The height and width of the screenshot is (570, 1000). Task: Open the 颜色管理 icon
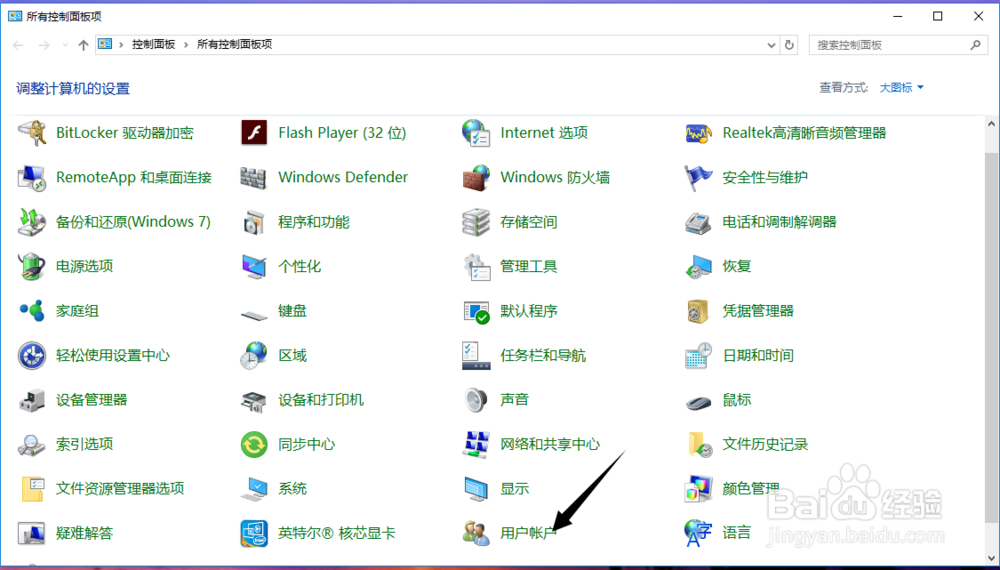pyautogui.click(x=698, y=489)
